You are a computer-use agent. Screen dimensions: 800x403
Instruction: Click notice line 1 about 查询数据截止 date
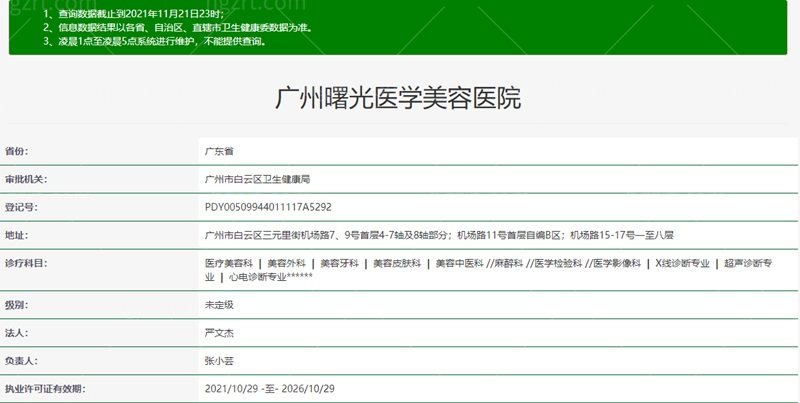(x=134, y=14)
